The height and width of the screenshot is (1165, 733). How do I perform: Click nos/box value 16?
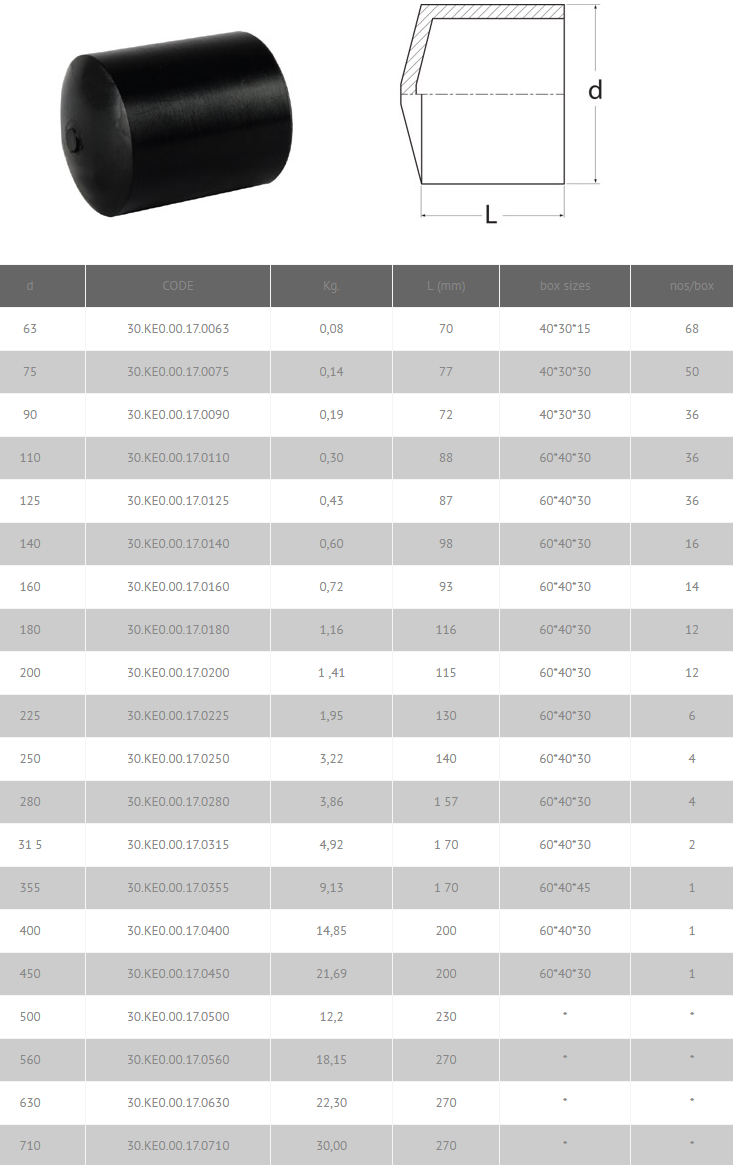click(x=691, y=544)
